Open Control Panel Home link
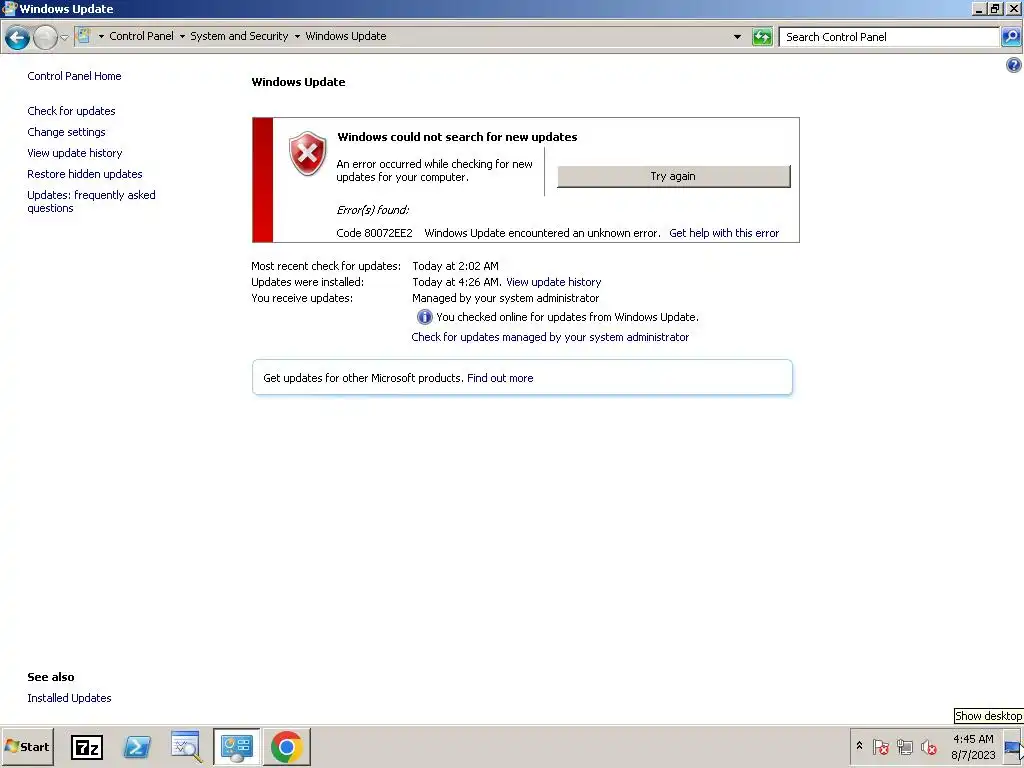This screenshot has width=1024, height=768. point(74,76)
